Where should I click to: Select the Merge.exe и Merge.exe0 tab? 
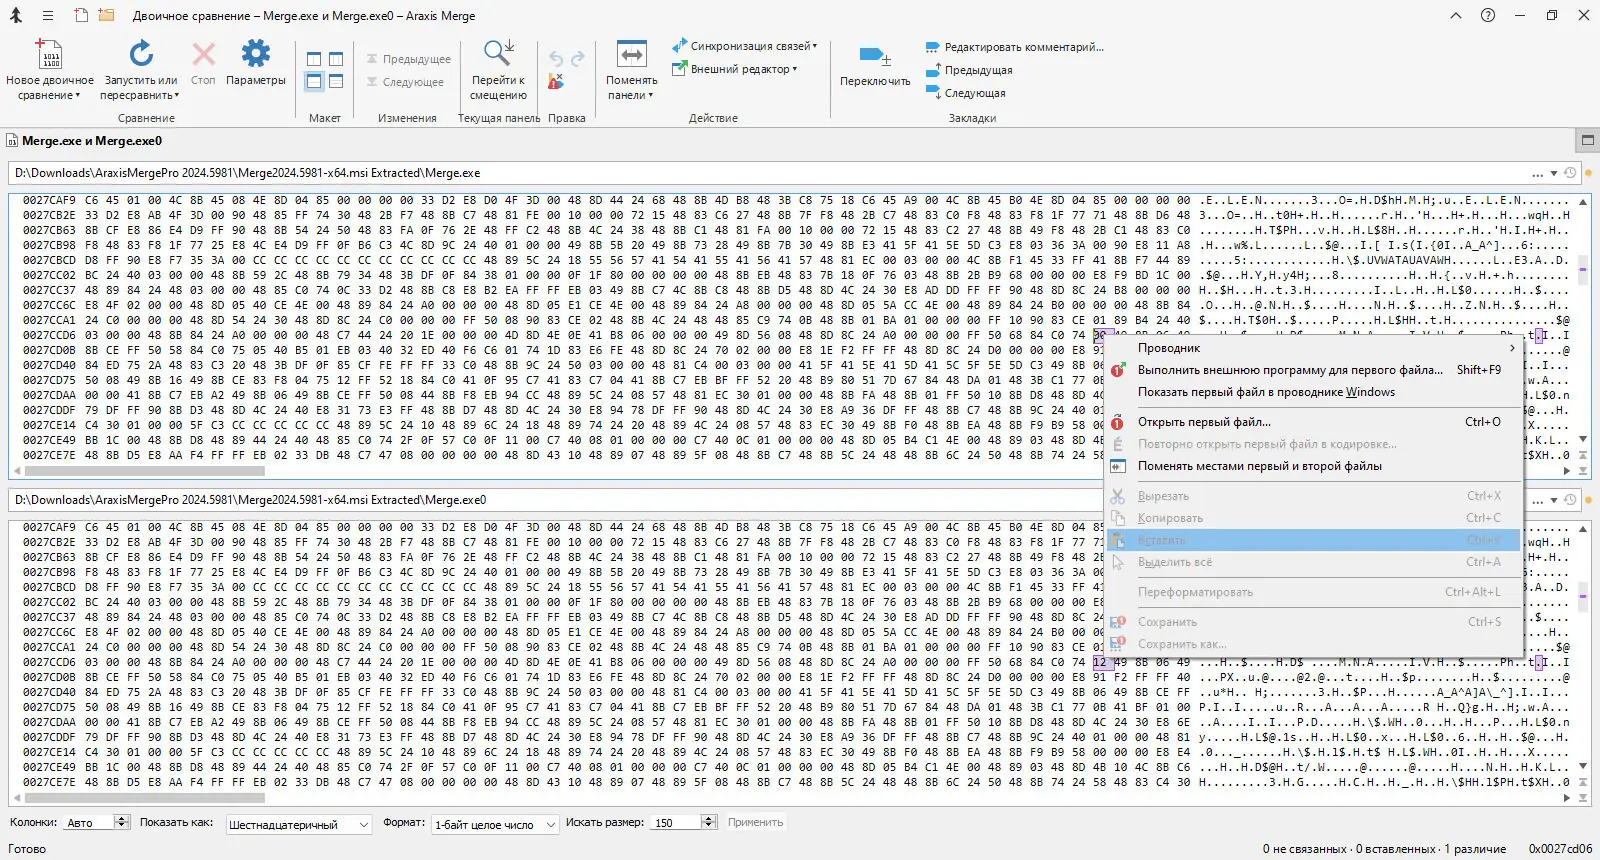pos(85,141)
